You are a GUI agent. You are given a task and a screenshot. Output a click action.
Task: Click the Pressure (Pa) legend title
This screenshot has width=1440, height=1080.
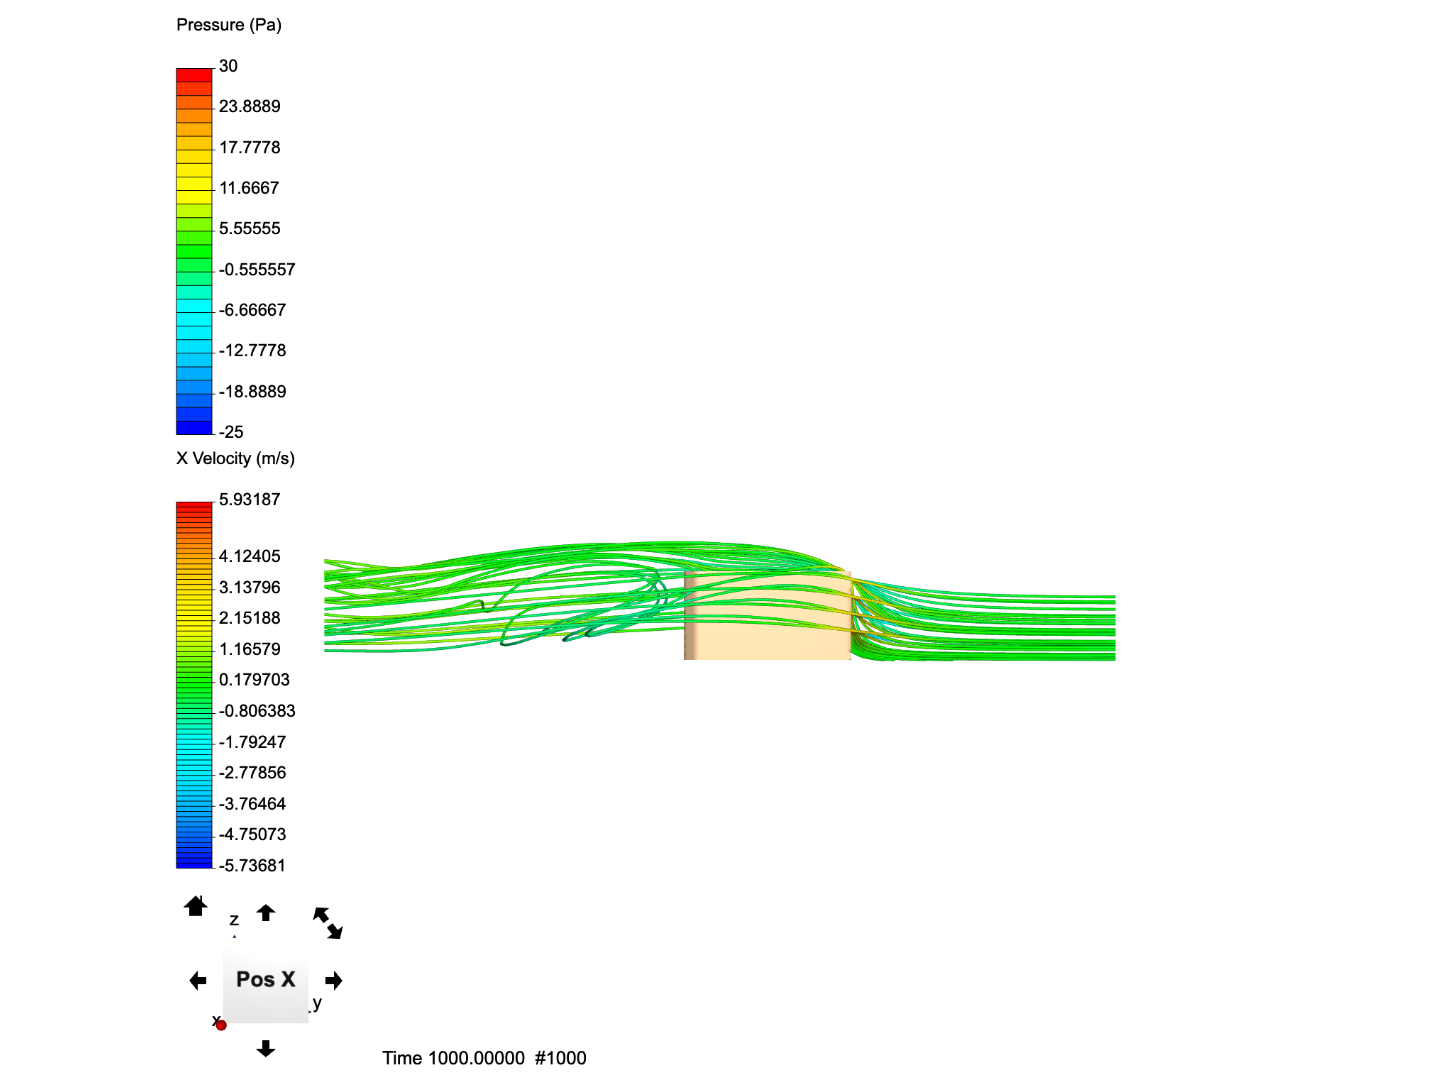click(229, 25)
